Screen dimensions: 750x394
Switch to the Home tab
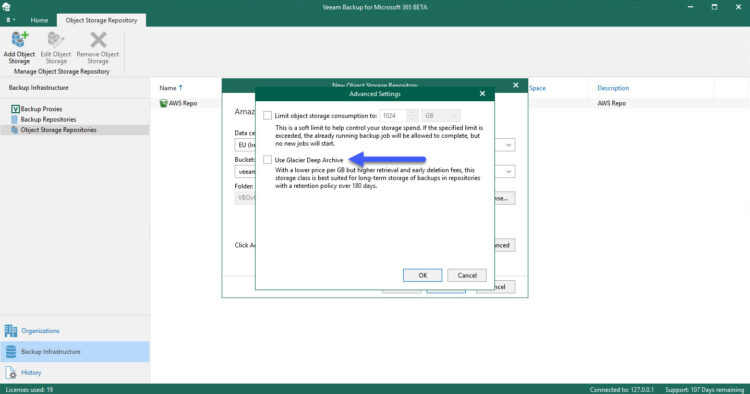pyautogui.click(x=39, y=20)
